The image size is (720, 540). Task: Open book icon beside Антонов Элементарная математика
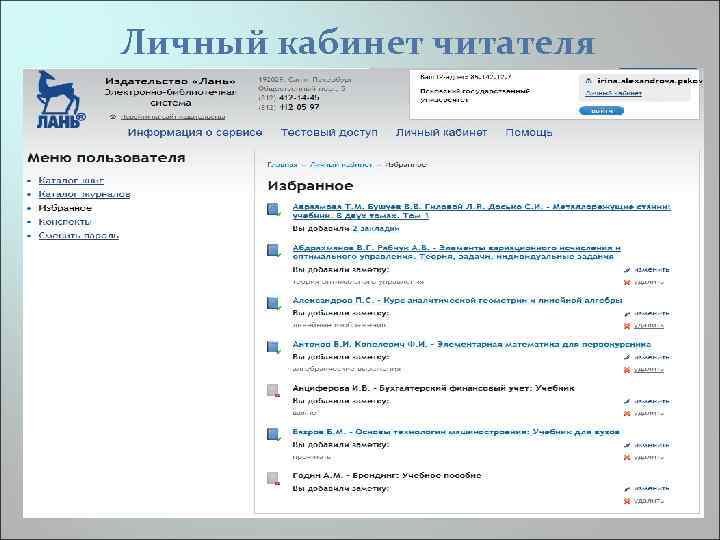[x=274, y=347]
